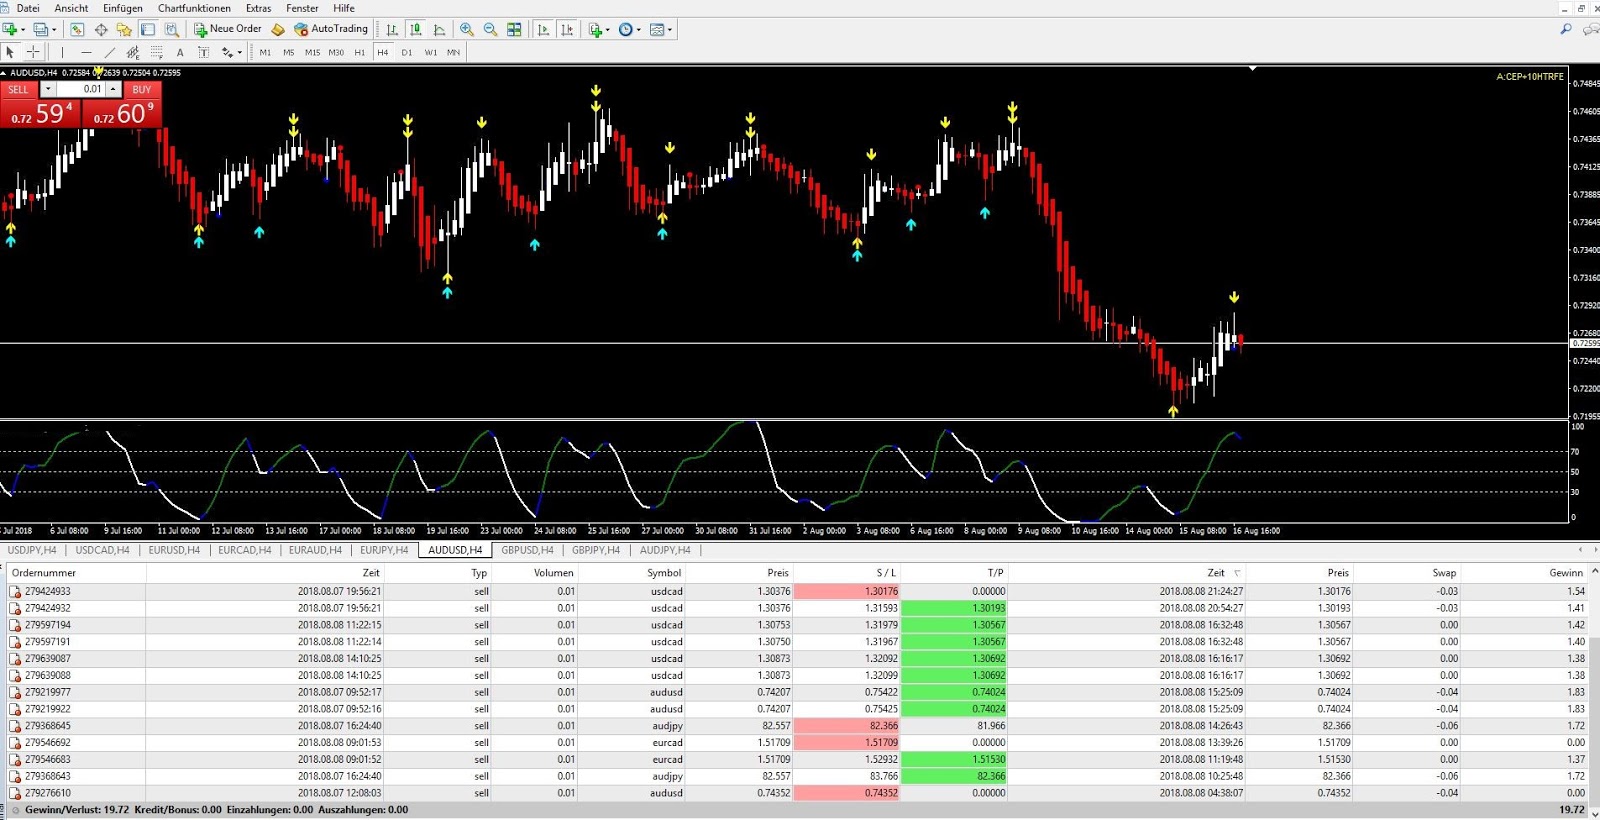This screenshot has width=1600, height=820.
Task: Open the chat speech bubbles icon
Action: point(1590,30)
